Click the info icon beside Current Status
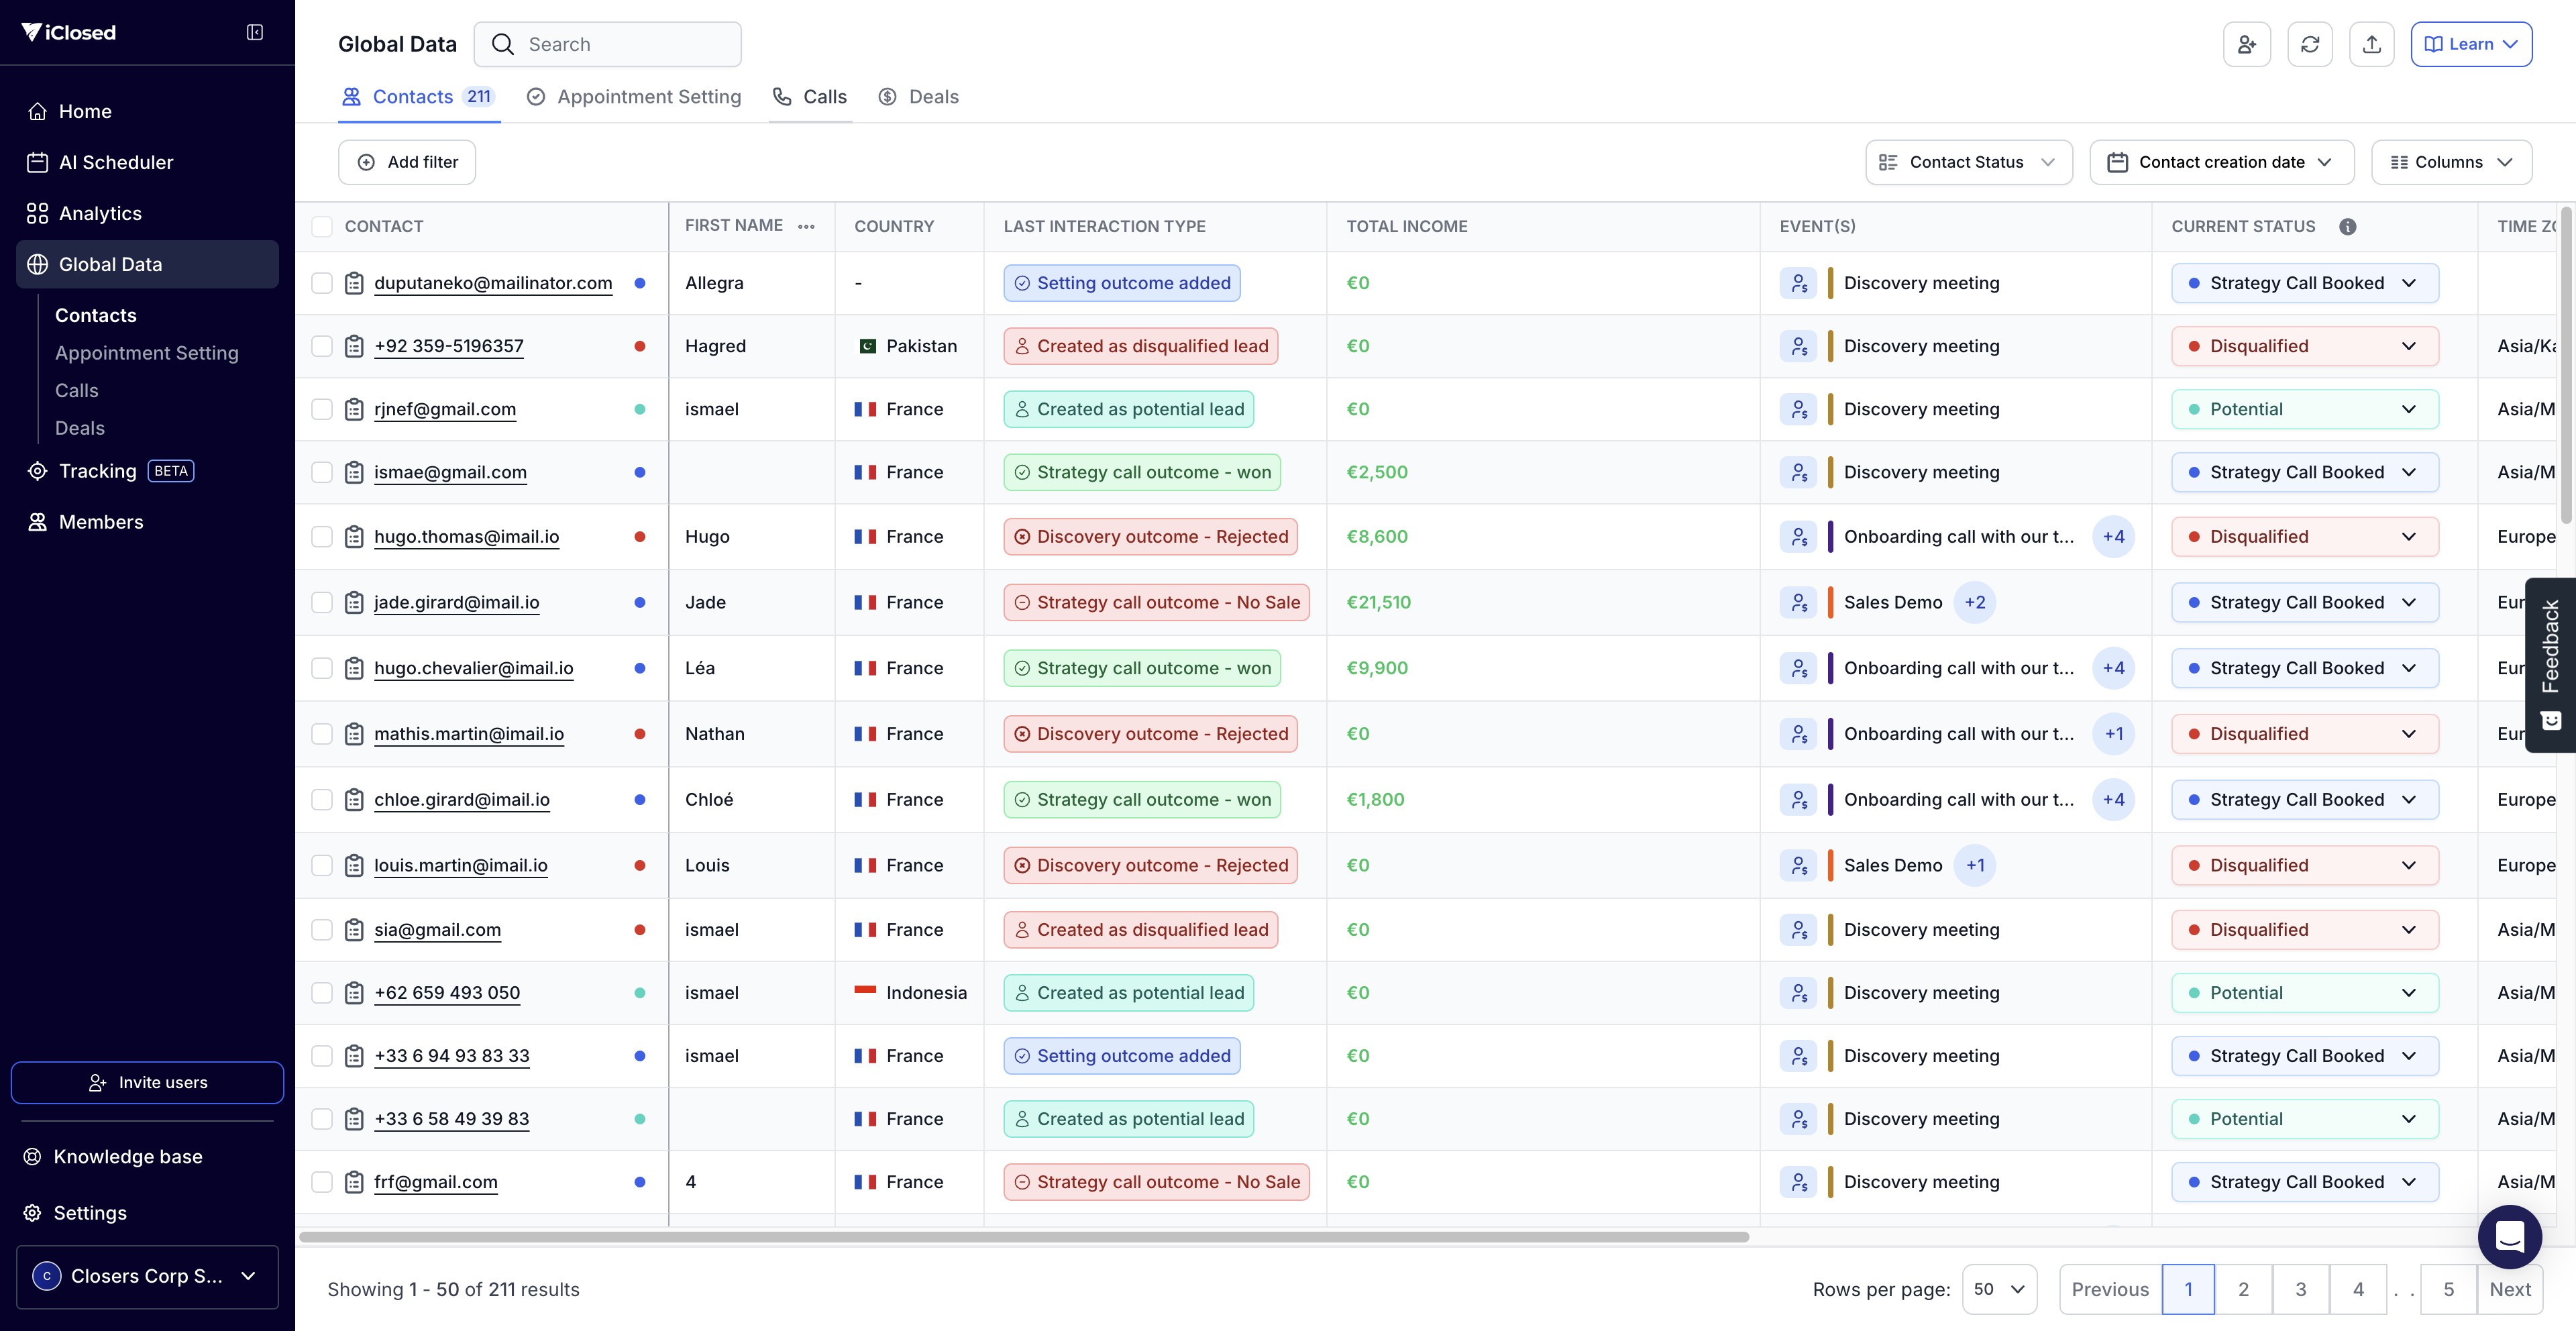Viewport: 2576px width, 1331px height. pyautogui.click(x=2347, y=227)
